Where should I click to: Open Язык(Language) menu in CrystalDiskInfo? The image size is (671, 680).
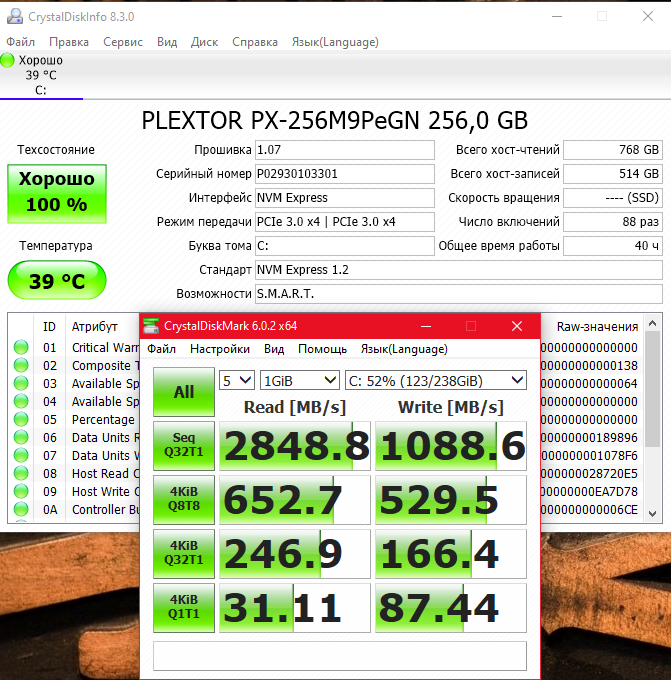[x=335, y=42]
